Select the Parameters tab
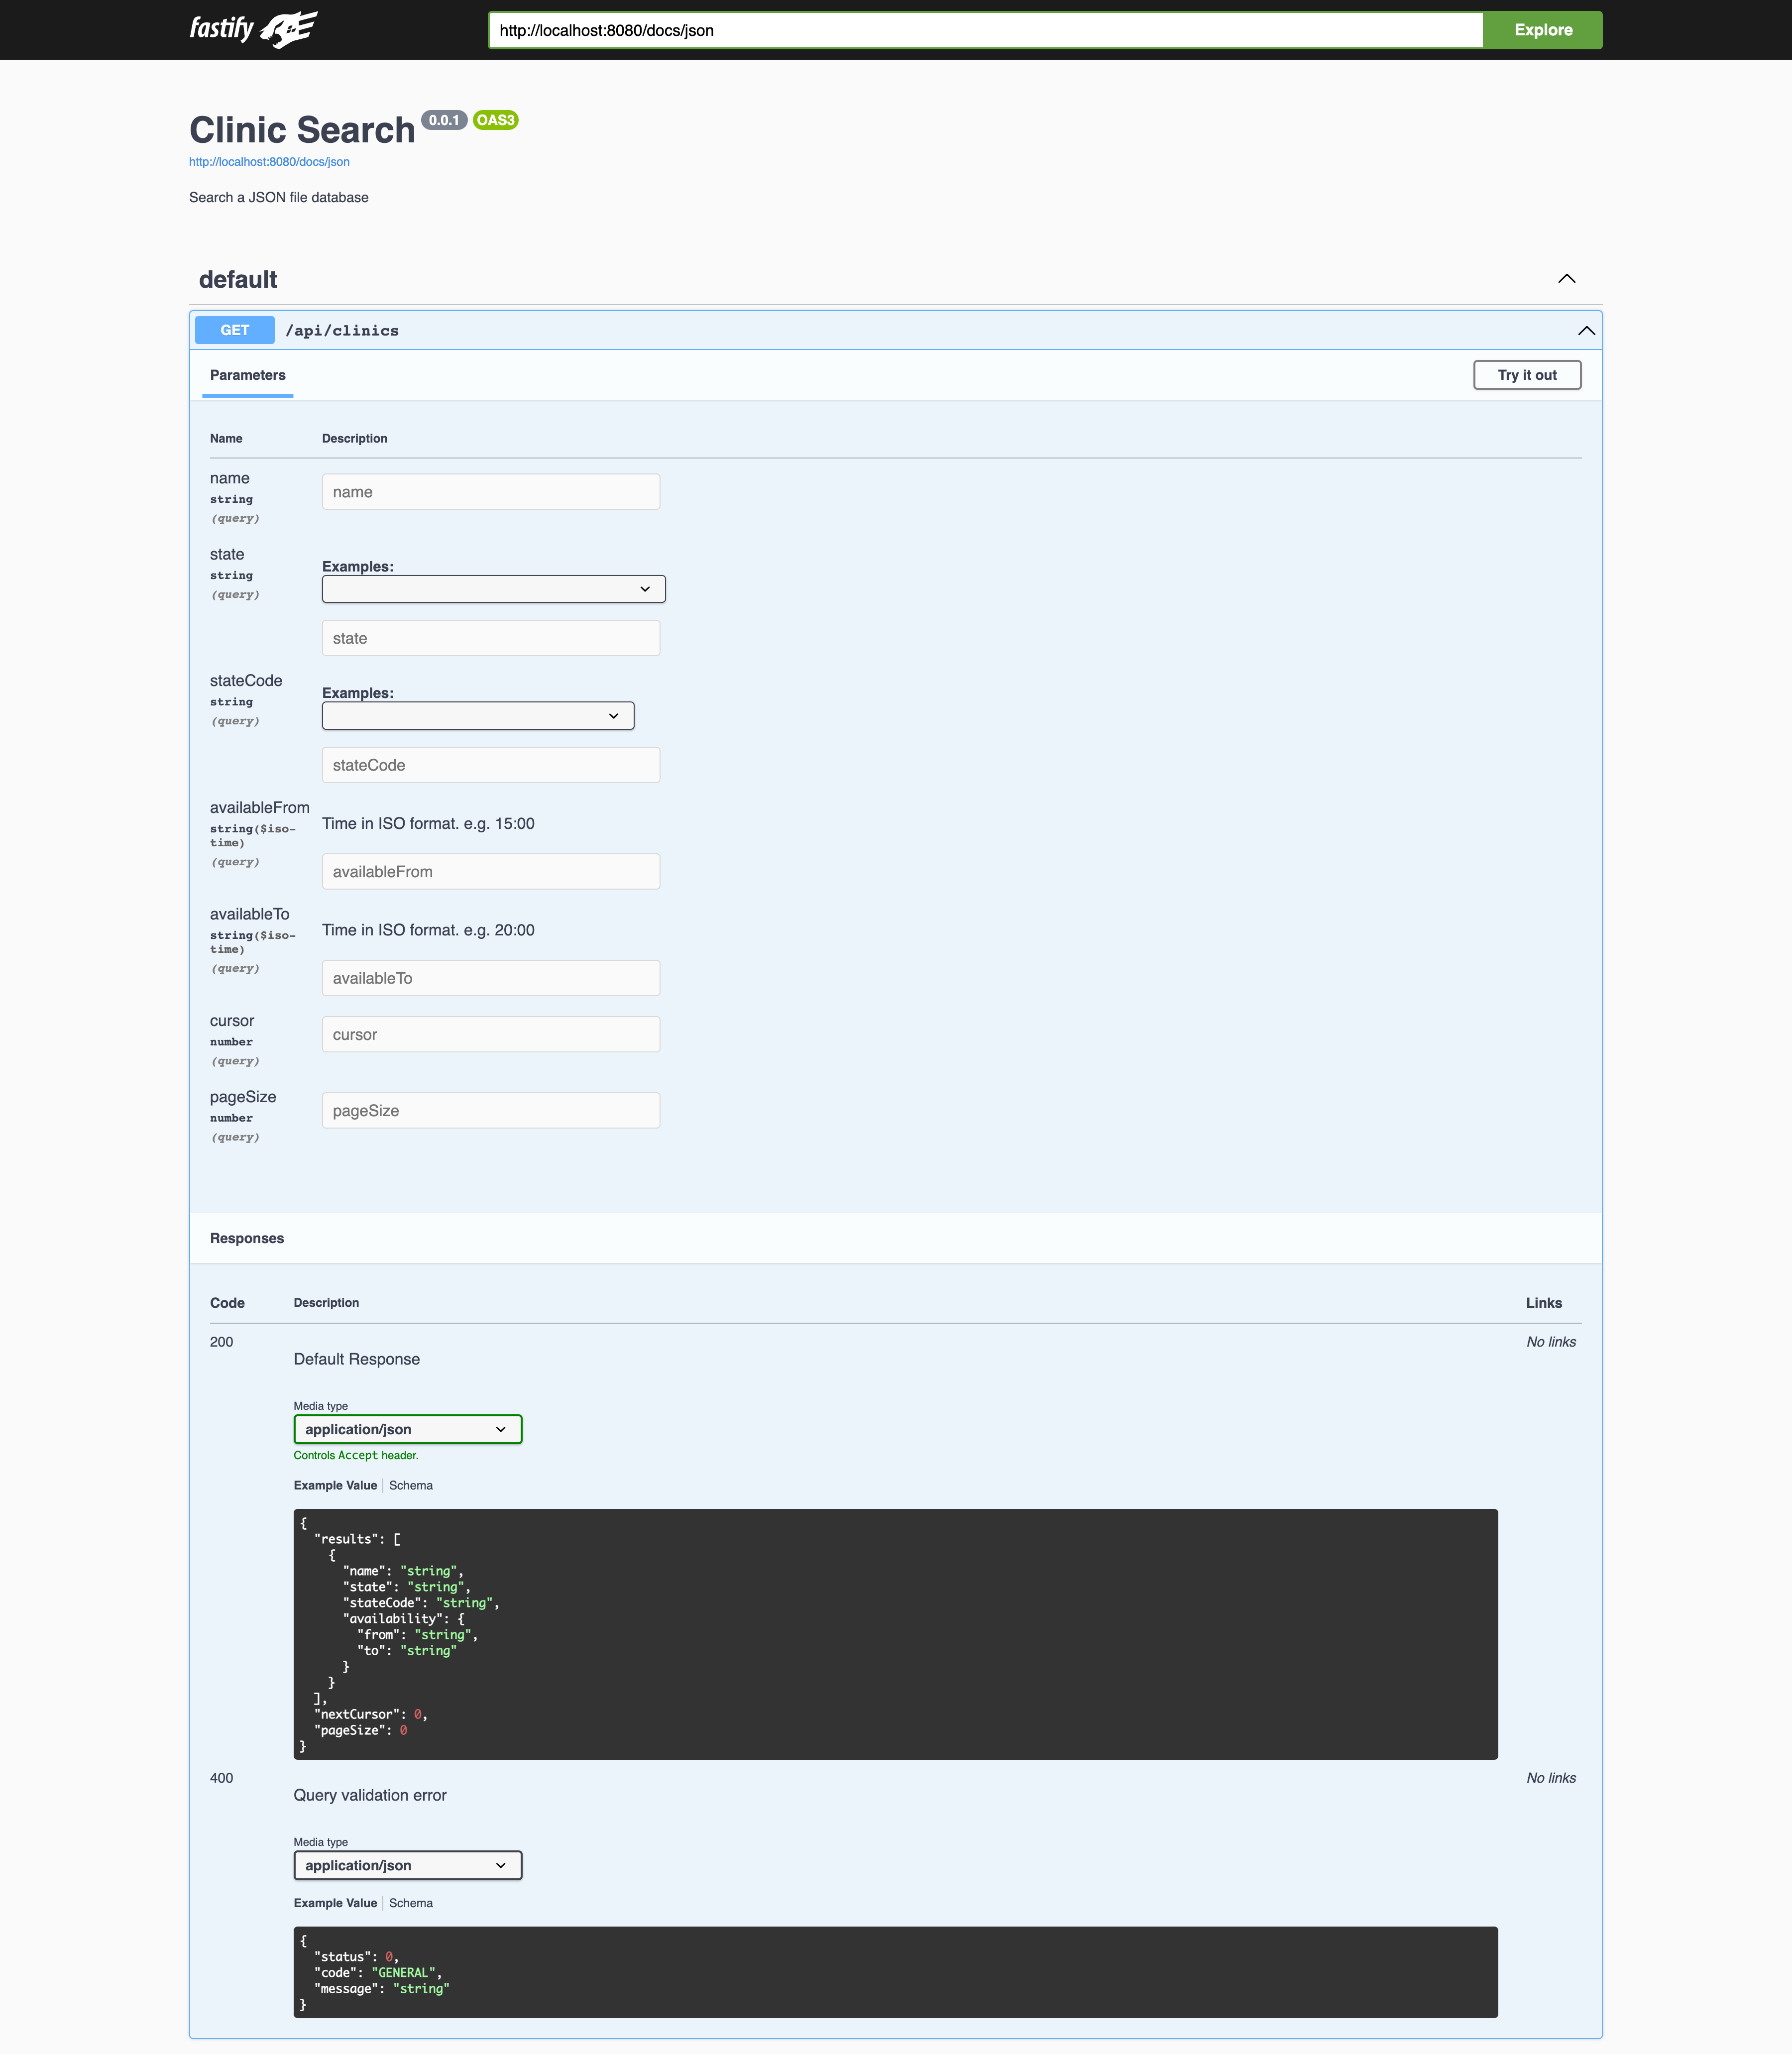Screen dimensions: 1792x2054 tap(247, 375)
